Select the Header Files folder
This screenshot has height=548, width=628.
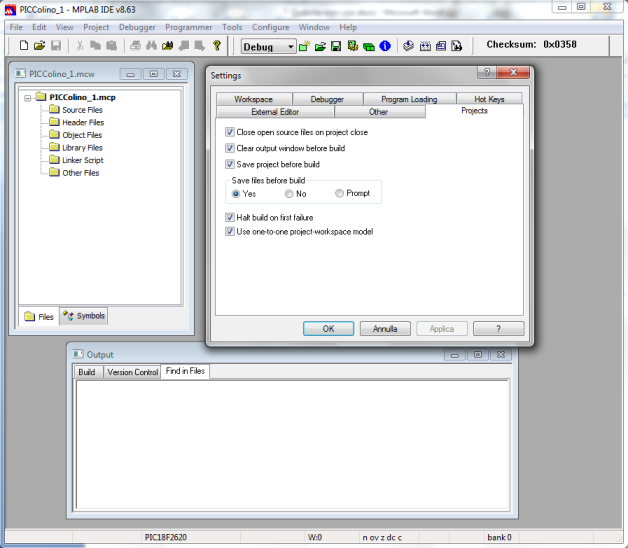point(83,123)
